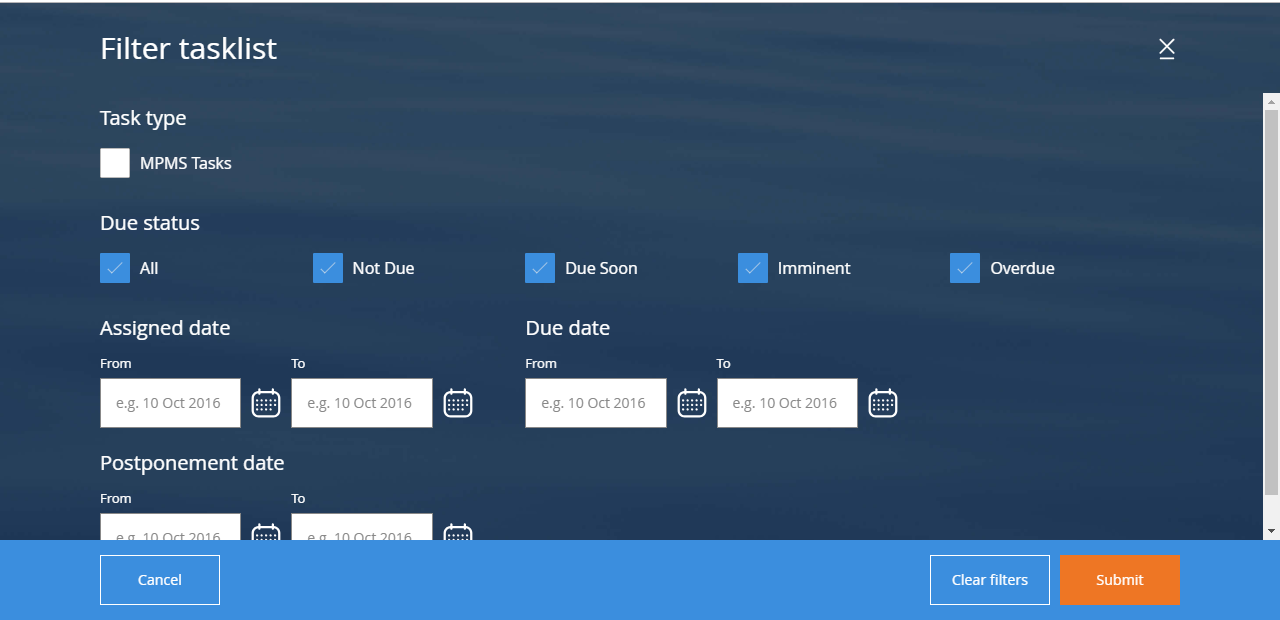Uncheck the Imminent status checkbox
The width and height of the screenshot is (1280, 620).
tap(753, 268)
